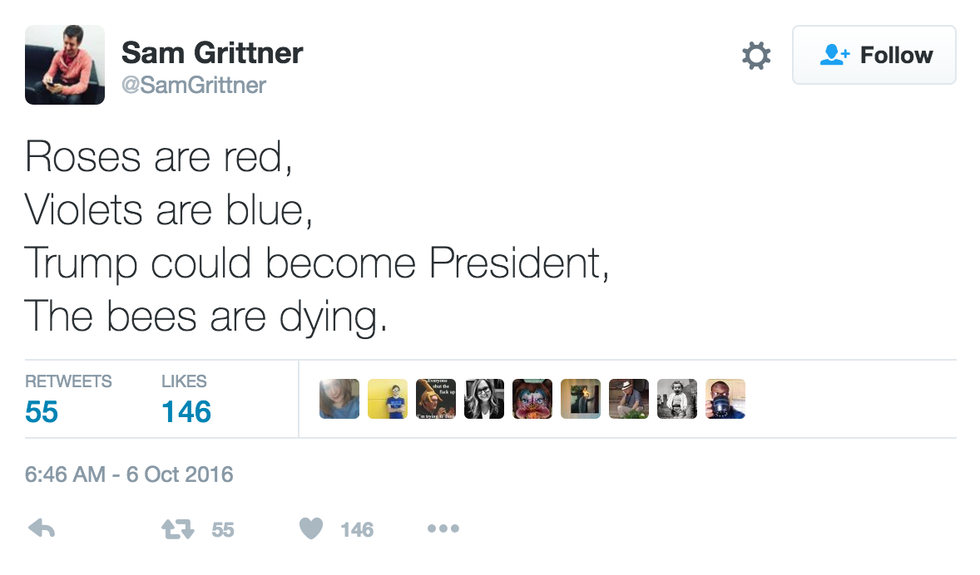Retweet this tweet using the retweet icon
This screenshot has height=575, width=980.
coord(177,529)
